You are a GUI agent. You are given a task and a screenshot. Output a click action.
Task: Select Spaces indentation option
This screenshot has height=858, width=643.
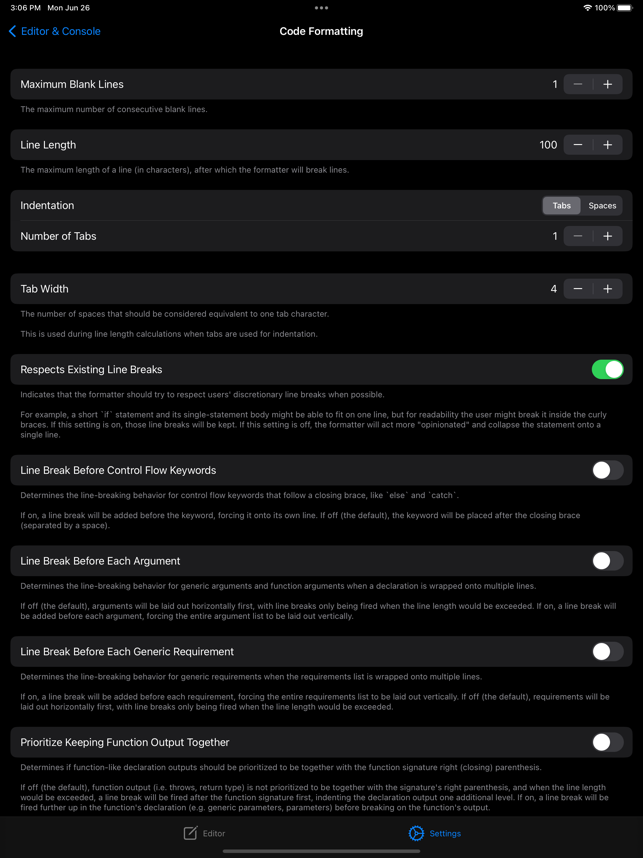click(x=602, y=206)
